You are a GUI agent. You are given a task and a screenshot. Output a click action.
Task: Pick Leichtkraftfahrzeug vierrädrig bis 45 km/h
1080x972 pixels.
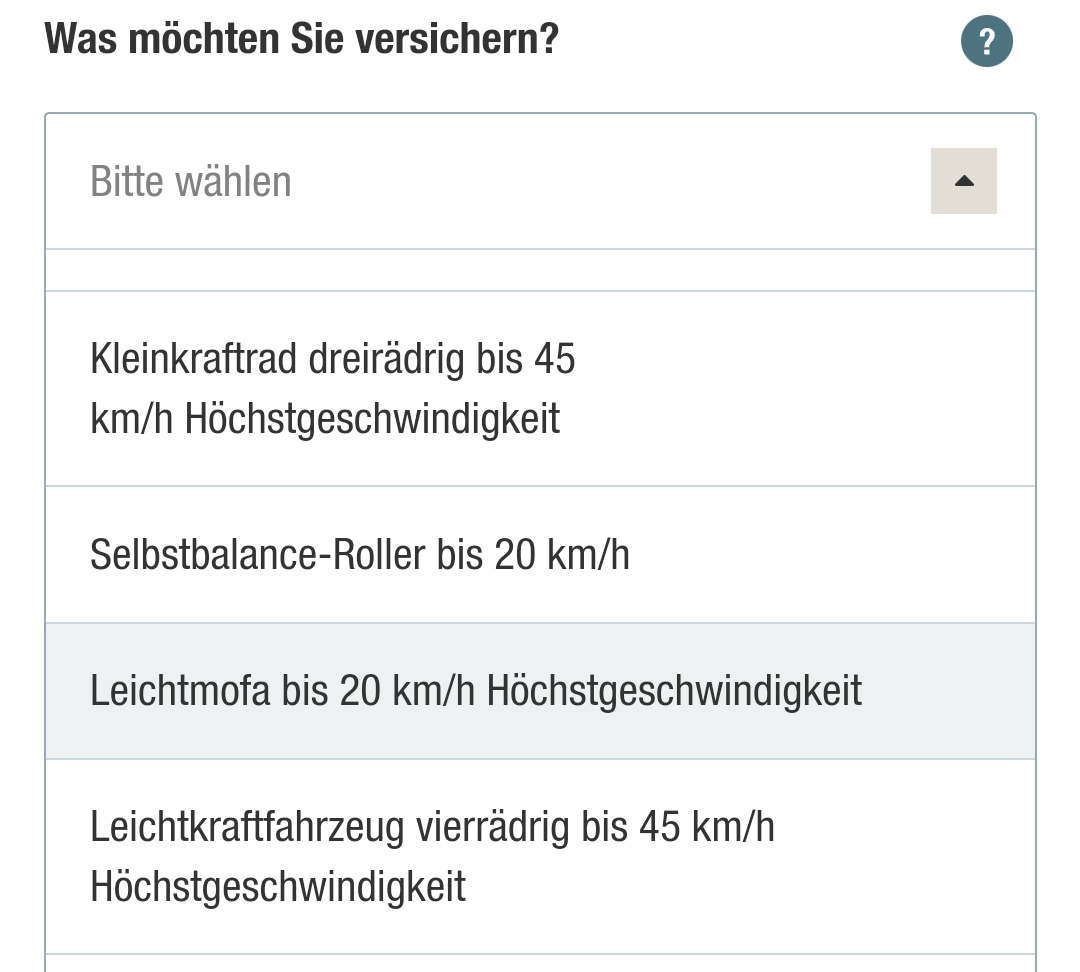432,857
